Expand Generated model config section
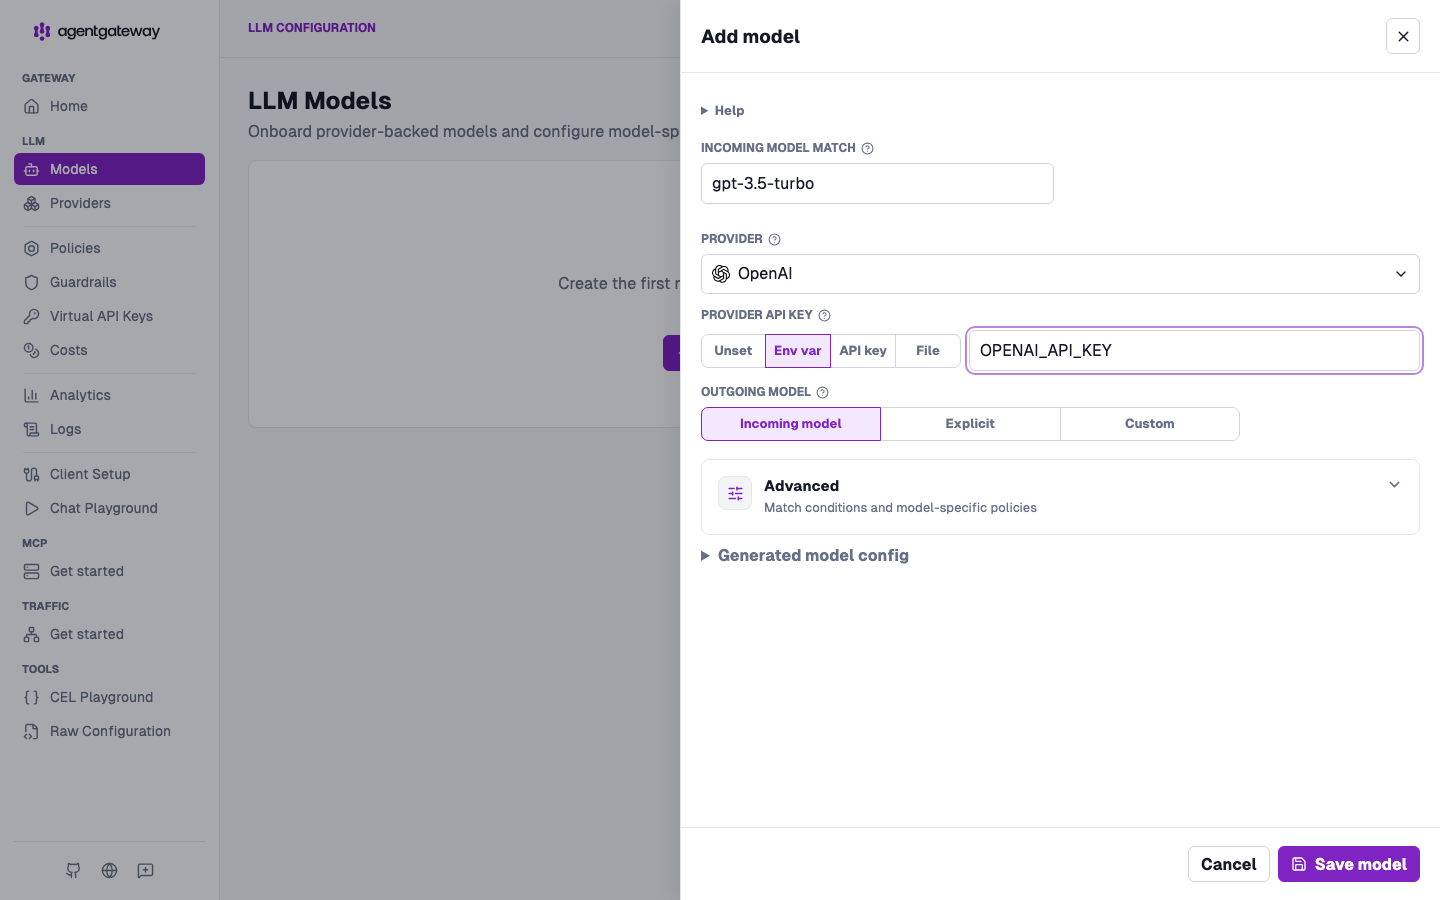This screenshot has width=1440, height=900. tap(805, 555)
